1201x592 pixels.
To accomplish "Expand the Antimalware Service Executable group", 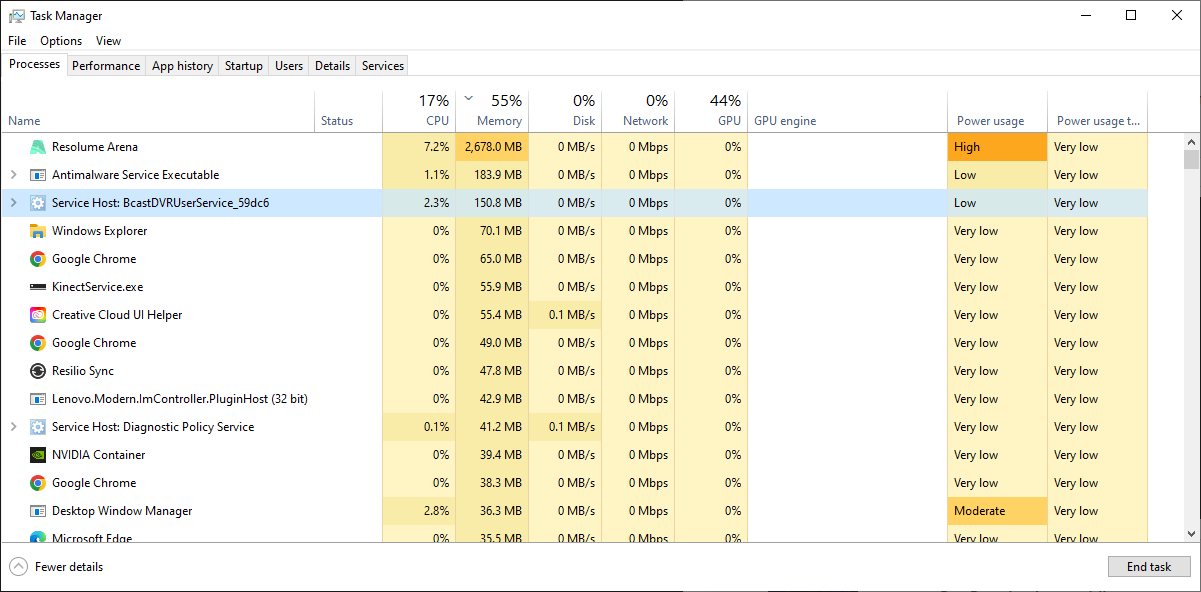I will (13, 175).
